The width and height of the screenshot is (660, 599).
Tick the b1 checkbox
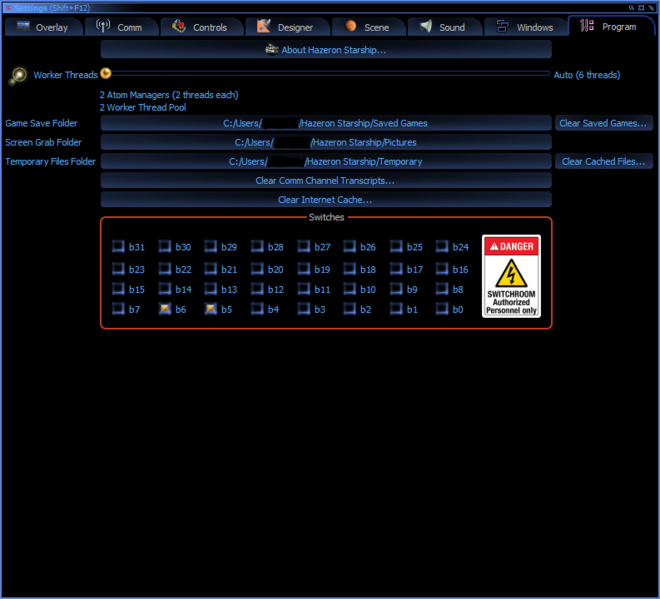(396, 309)
